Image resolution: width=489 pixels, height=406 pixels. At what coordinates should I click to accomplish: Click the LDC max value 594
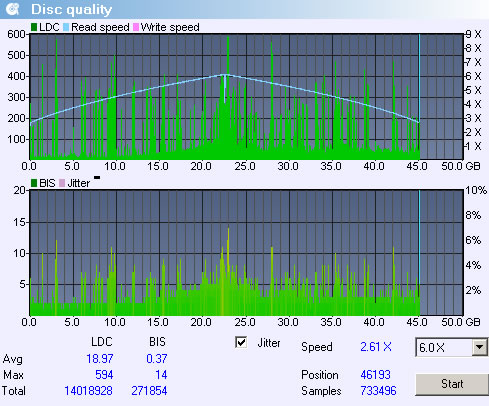[x=104, y=375]
